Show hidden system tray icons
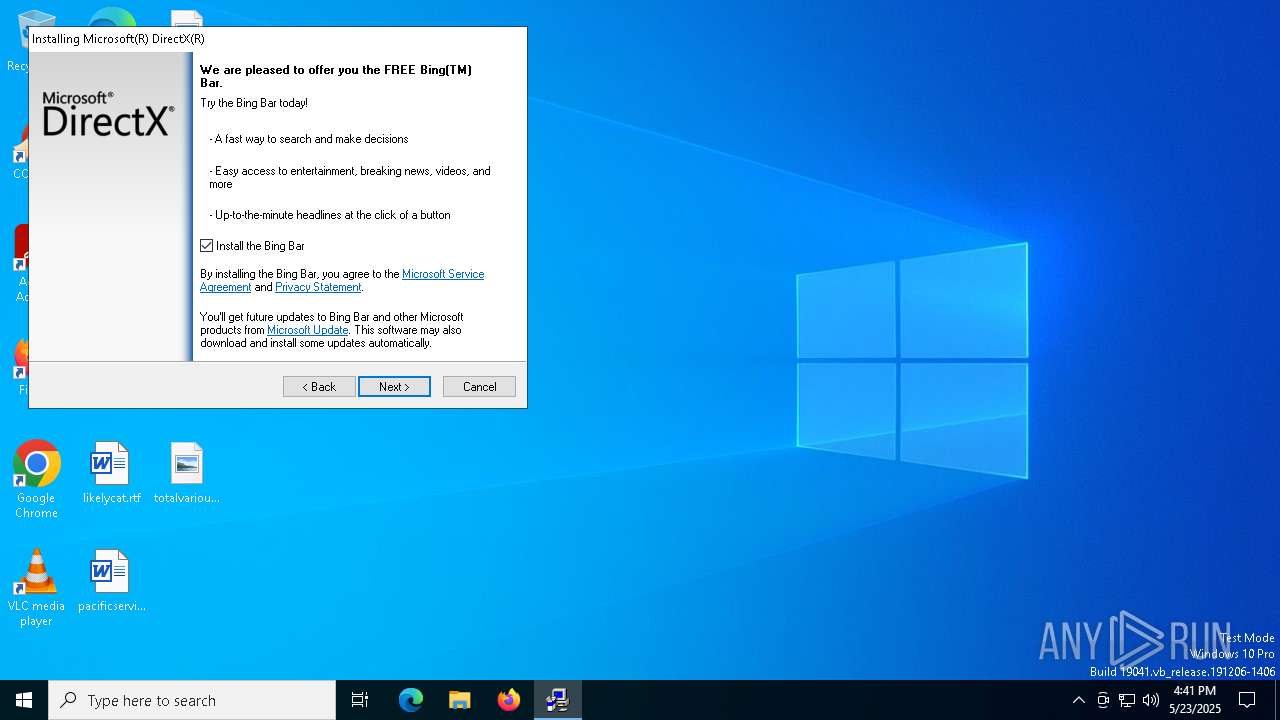This screenshot has height=720, width=1280. point(1078,700)
